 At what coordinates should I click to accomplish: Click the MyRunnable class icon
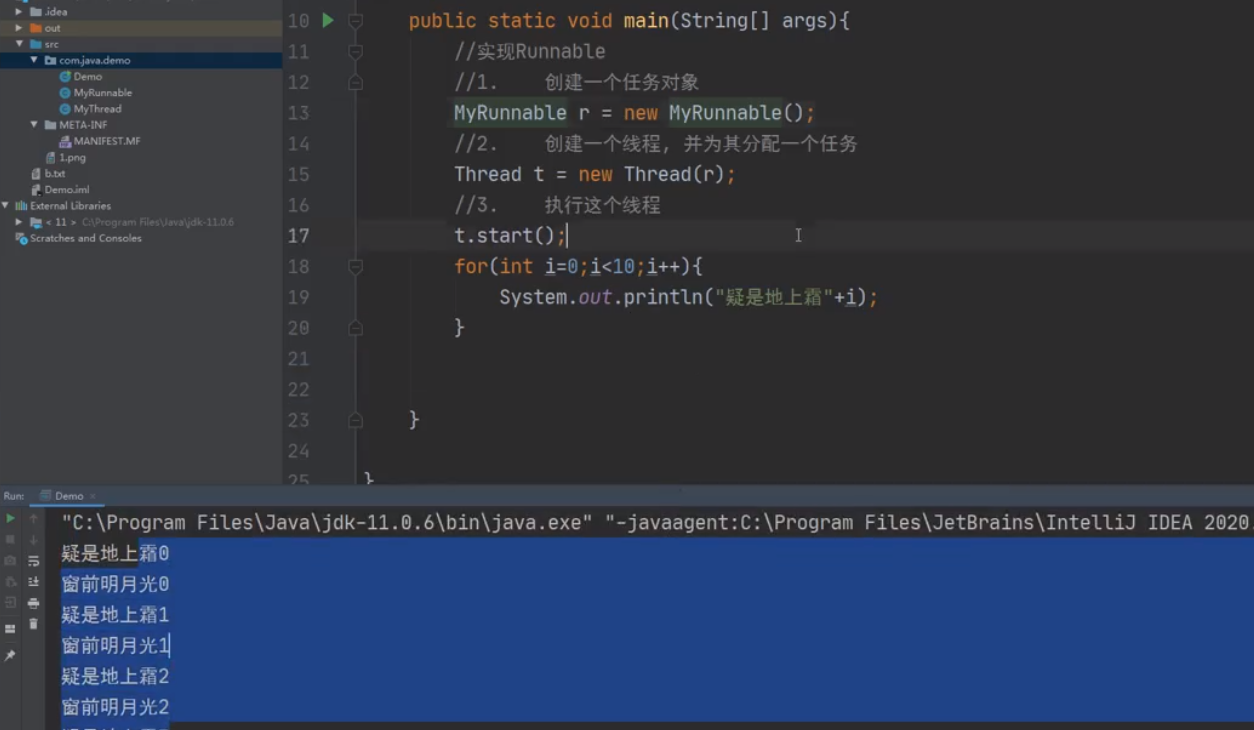pyautogui.click(x=65, y=92)
